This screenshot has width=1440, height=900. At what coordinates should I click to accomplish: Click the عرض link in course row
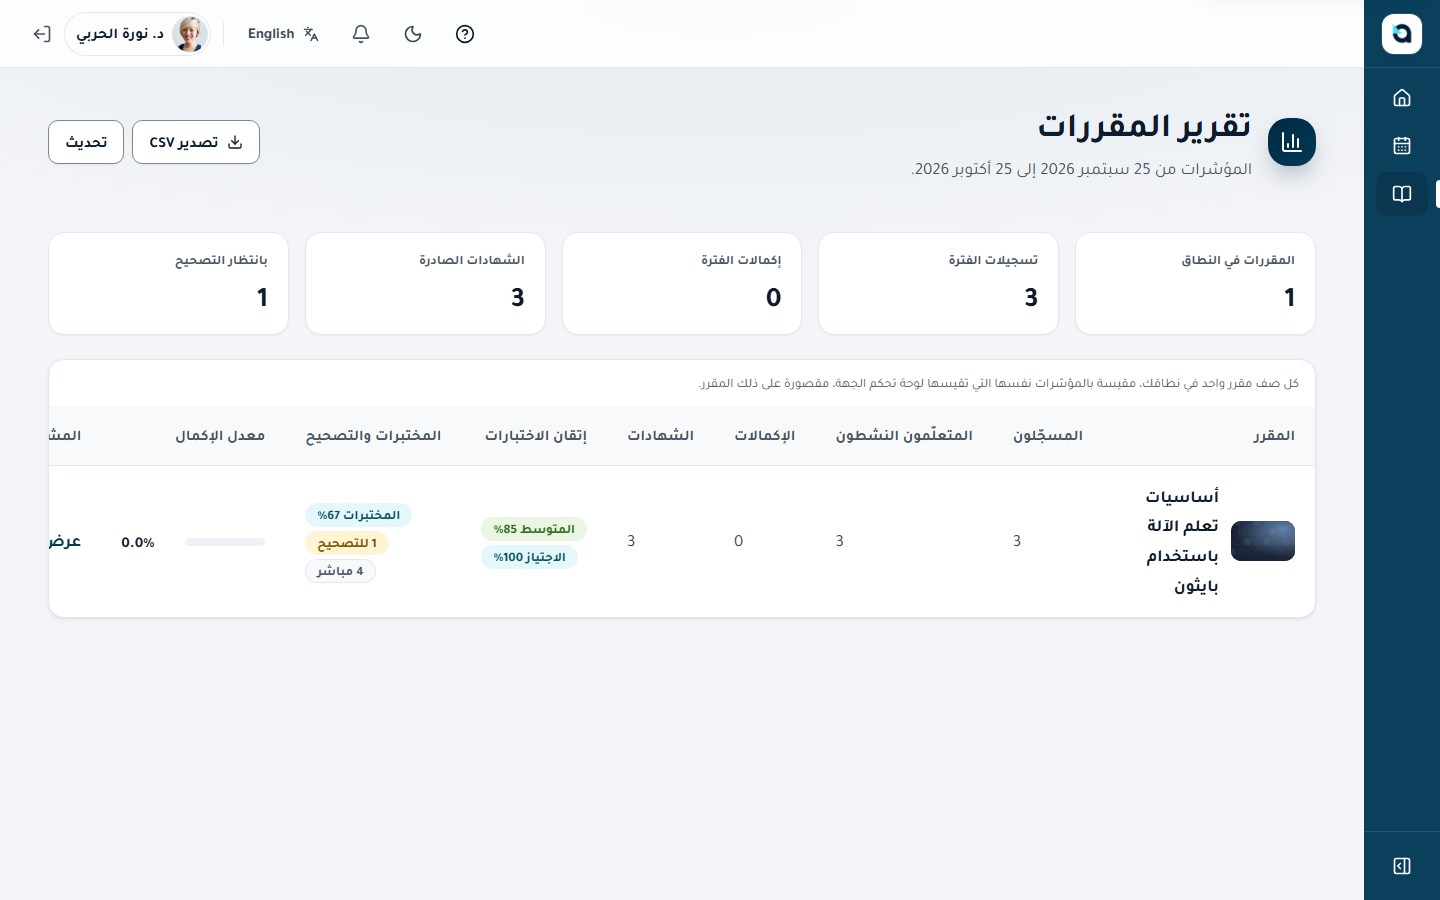pos(64,541)
